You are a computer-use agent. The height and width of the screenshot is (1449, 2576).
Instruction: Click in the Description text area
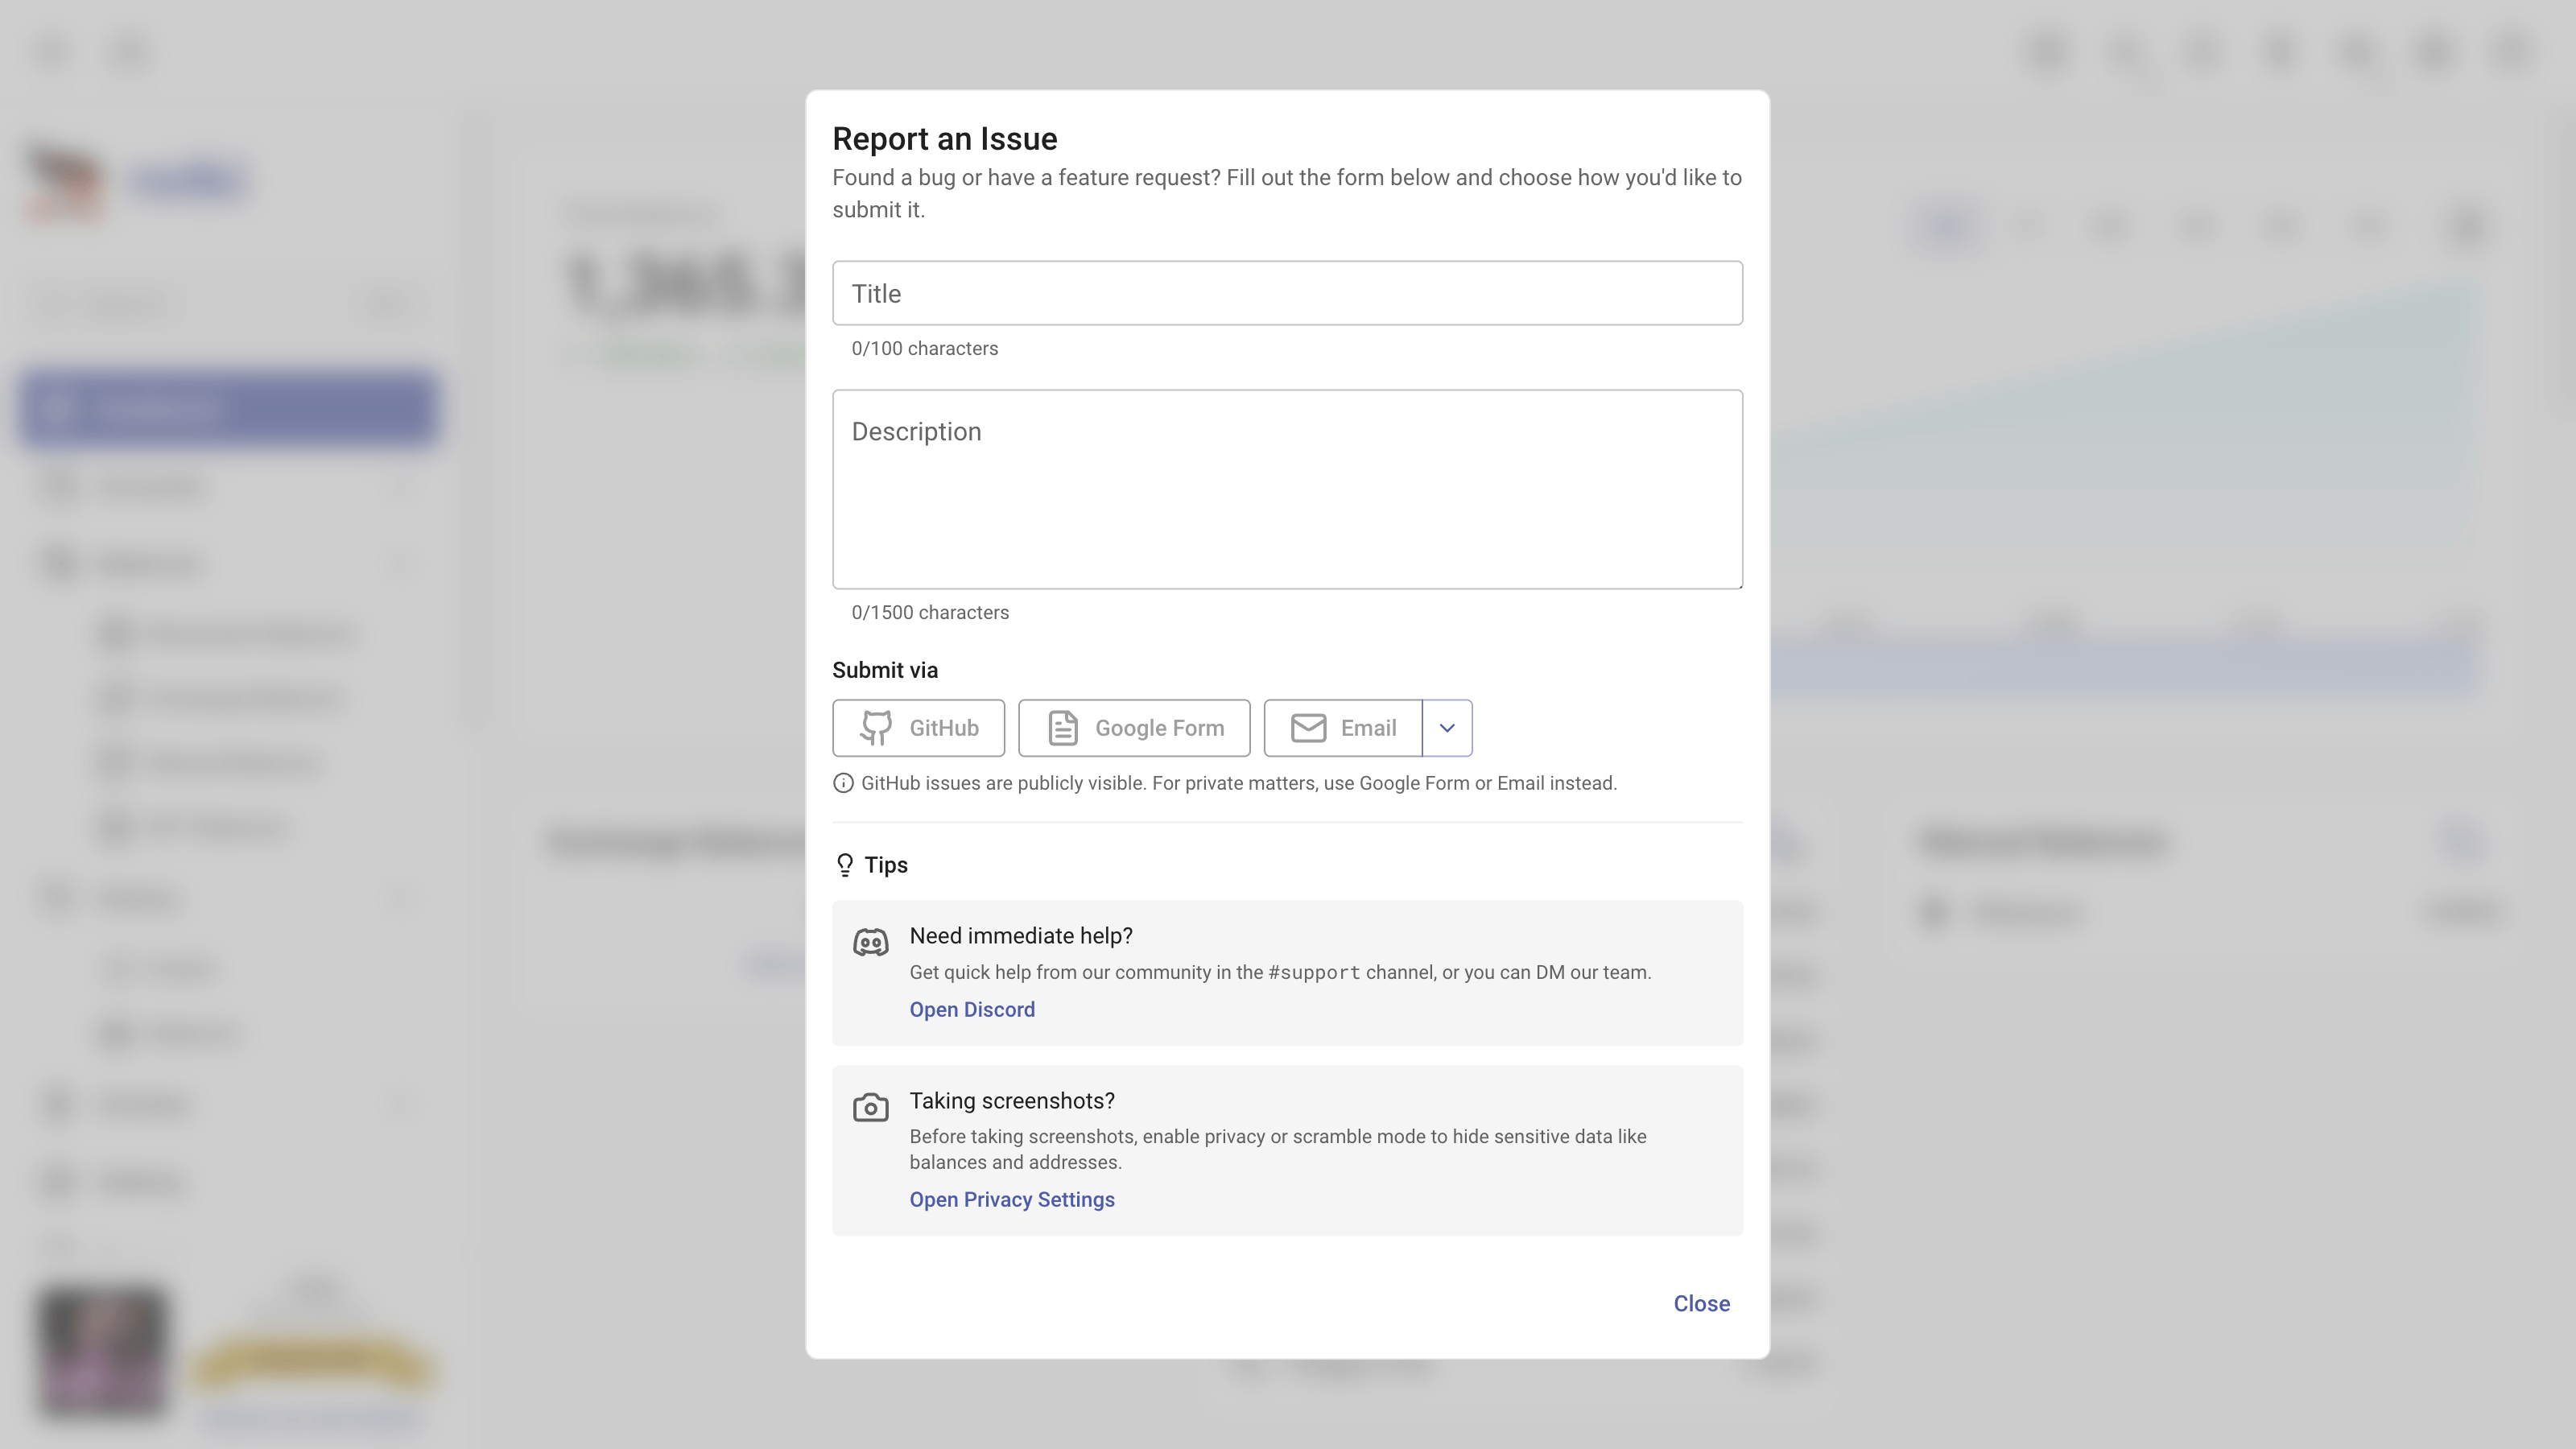tap(1287, 489)
